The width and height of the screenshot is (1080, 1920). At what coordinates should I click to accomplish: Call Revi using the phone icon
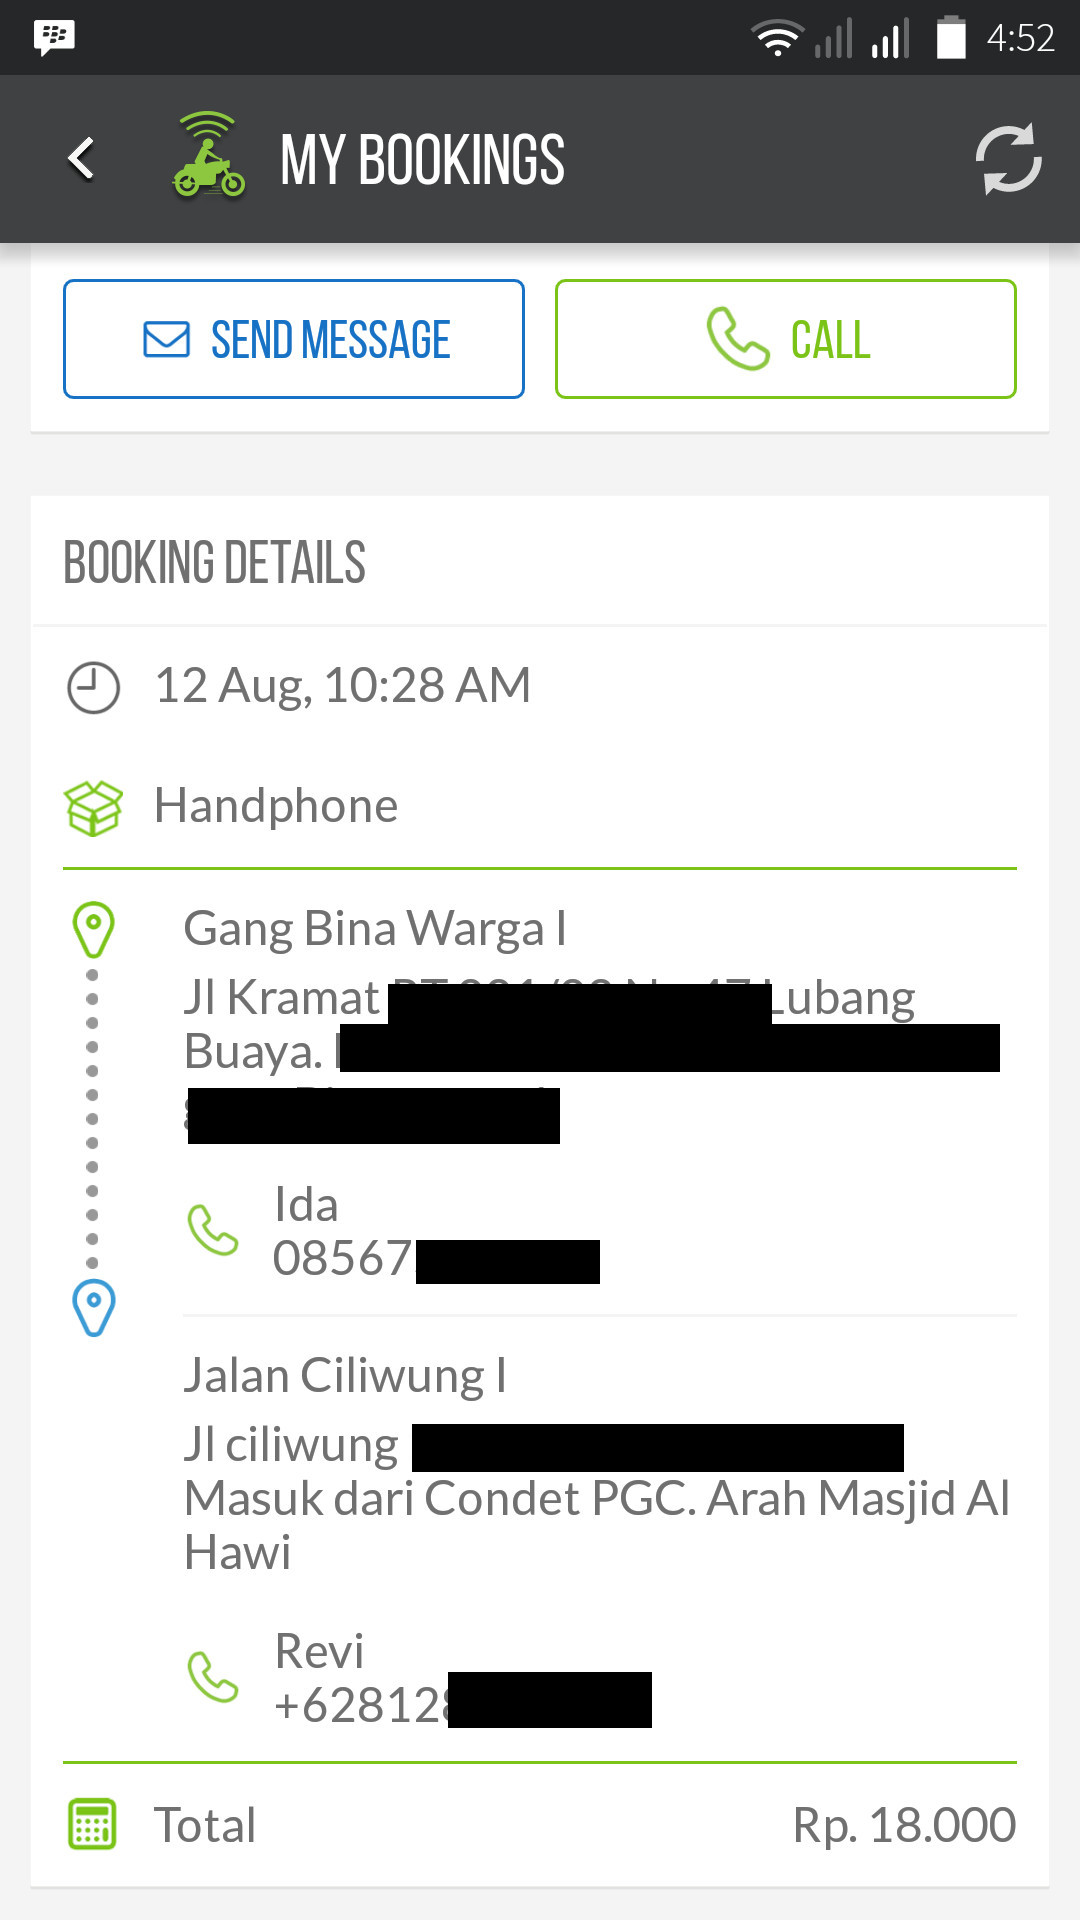pos(213,1677)
